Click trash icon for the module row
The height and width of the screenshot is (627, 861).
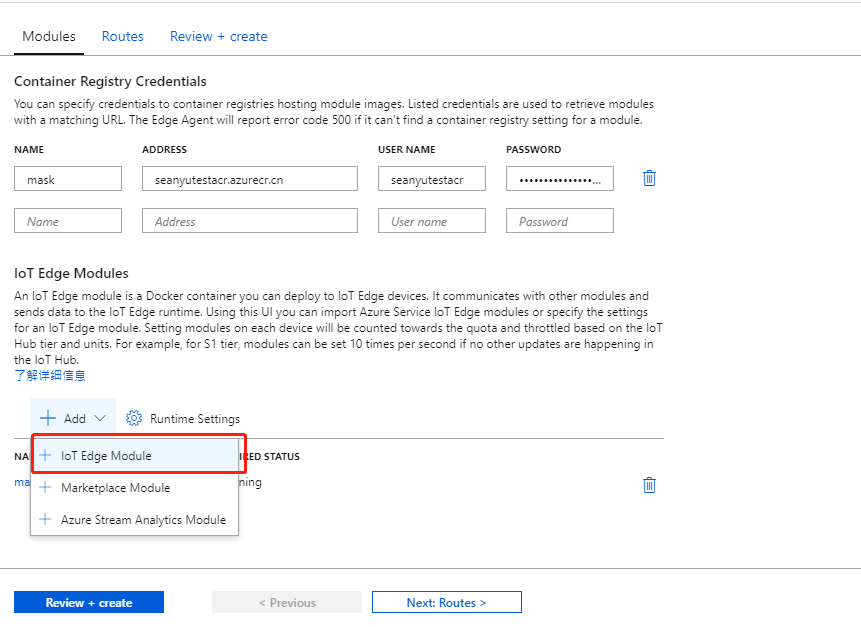click(x=649, y=485)
